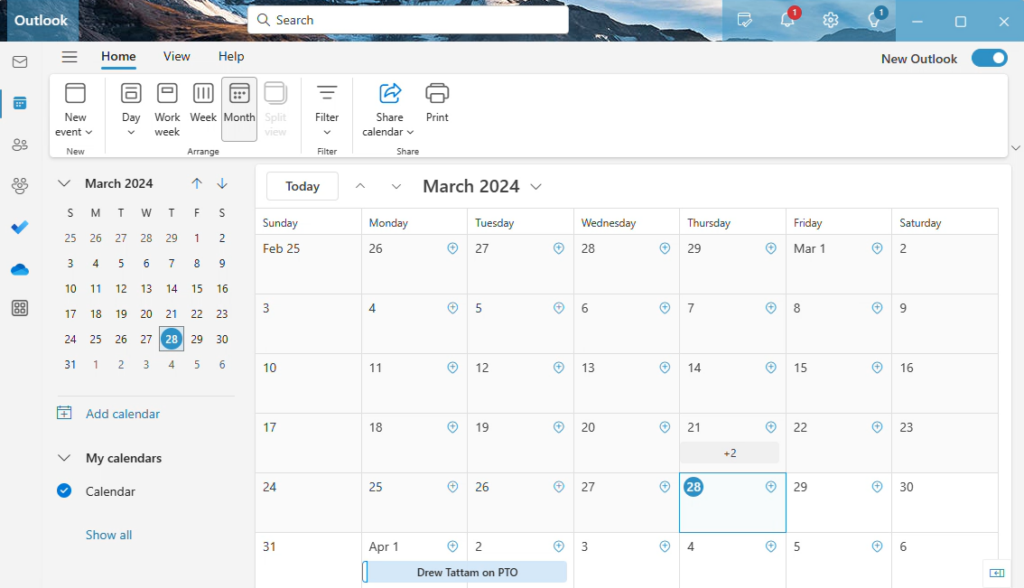This screenshot has width=1024, height=588.
Task: Toggle the hamburger navigation pane button
Action: pyautogui.click(x=69, y=57)
